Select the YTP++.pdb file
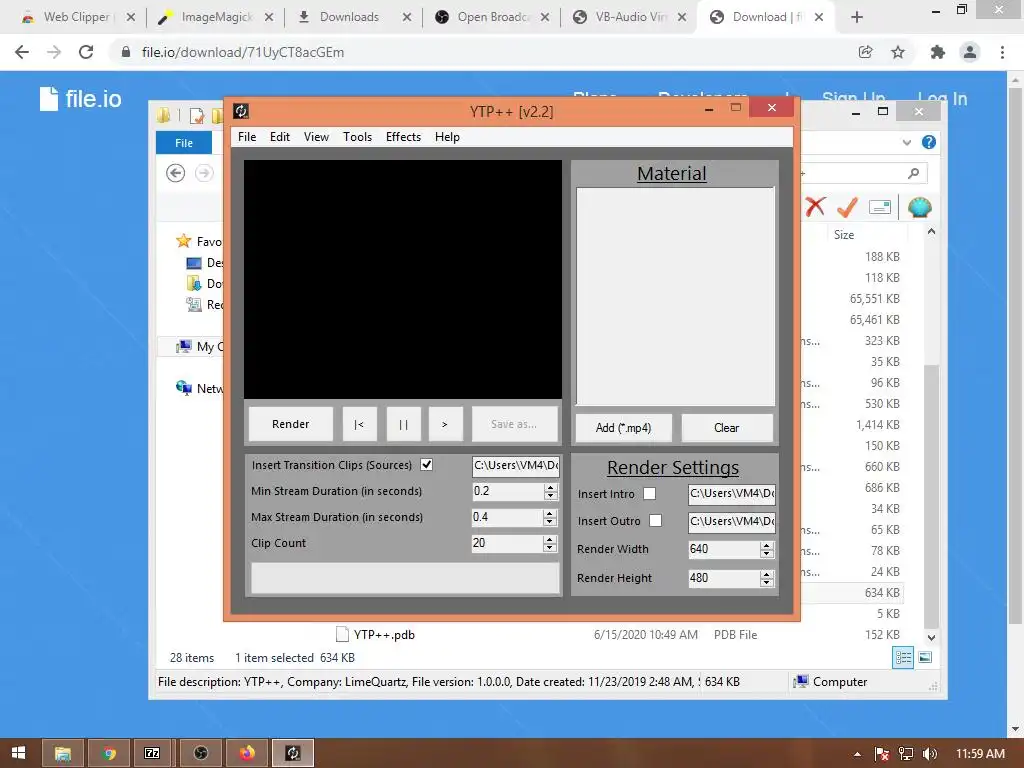Screen dimensions: 1024x768 click(384, 635)
